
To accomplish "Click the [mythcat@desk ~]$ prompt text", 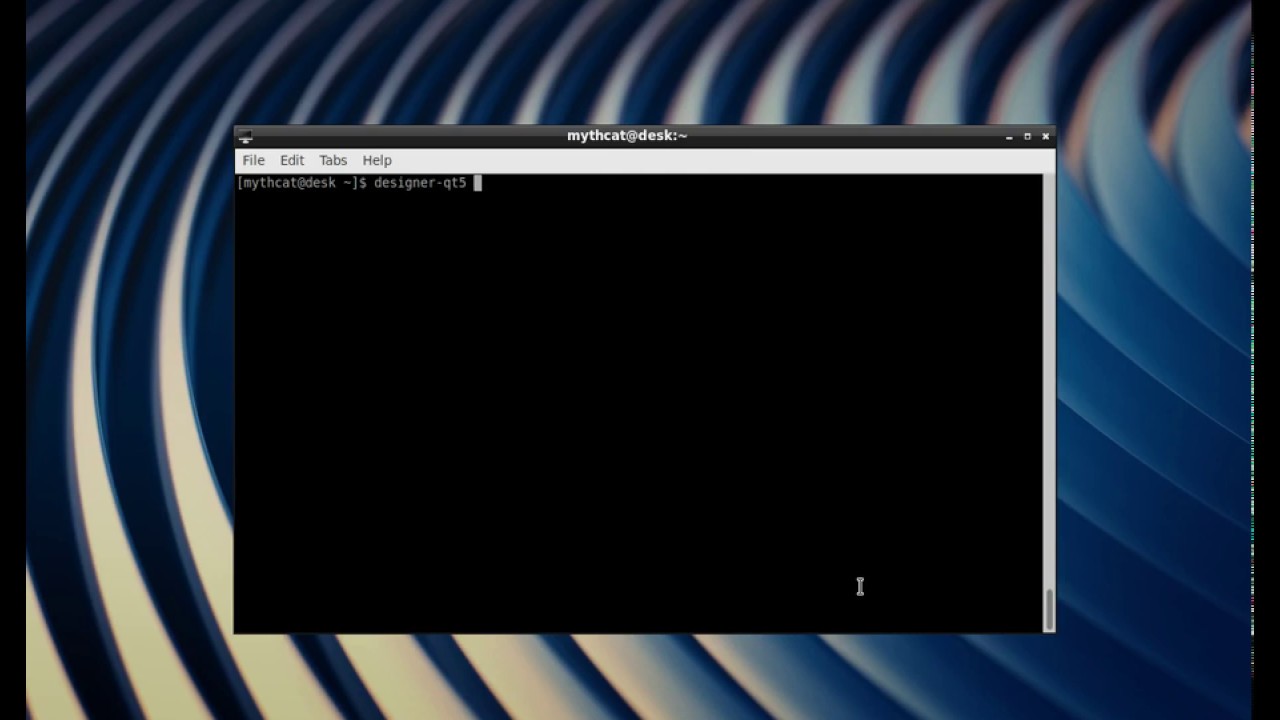I will pos(302,183).
